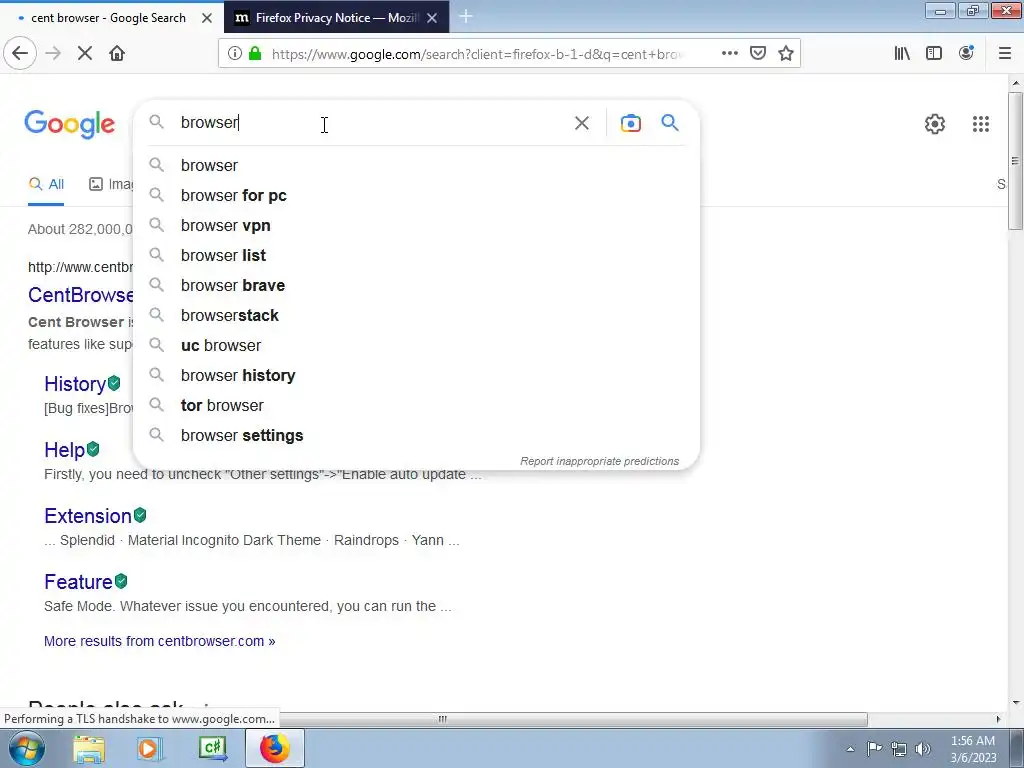The width and height of the screenshot is (1024, 768).
Task: Open the Feature sitelink
Action: coord(78,582)
